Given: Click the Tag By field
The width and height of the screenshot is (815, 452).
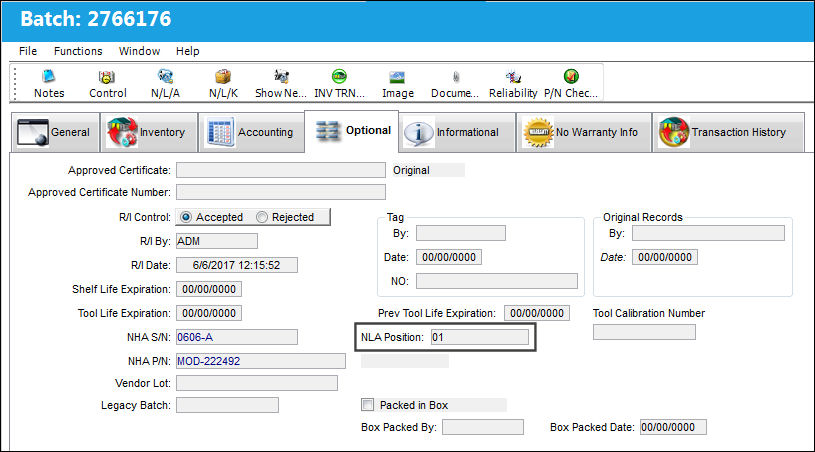Looking at the screenshot, I should coord(461,233).
